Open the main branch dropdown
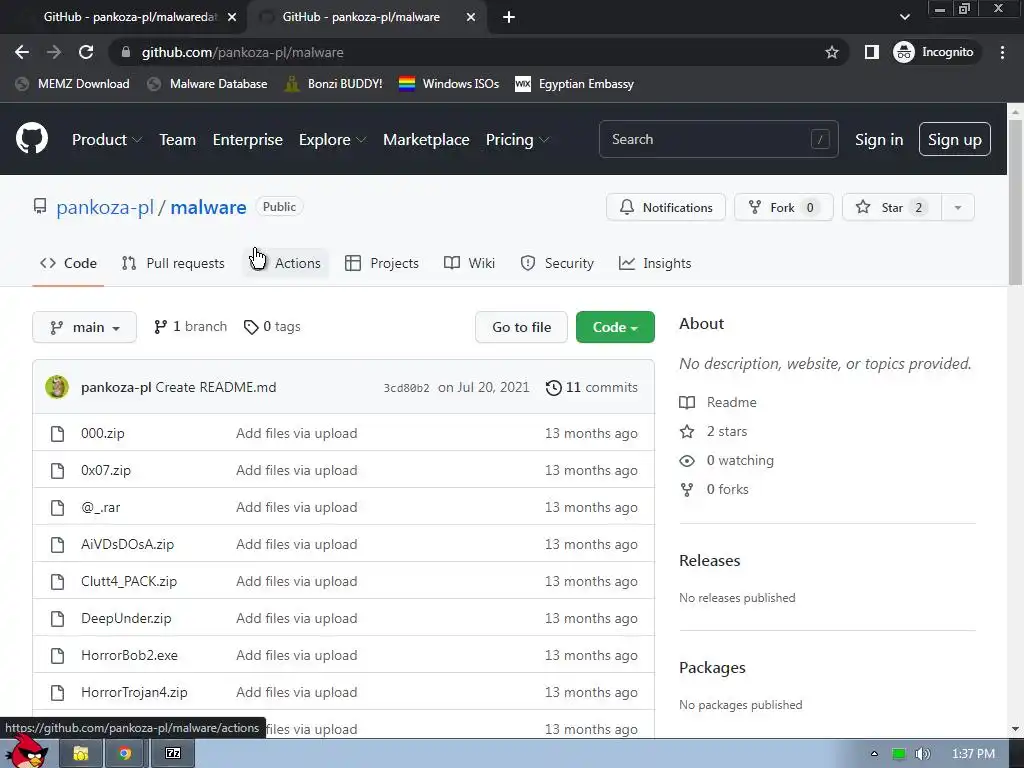This screenshot has height=768, width=1024. click(x=84, y=327)
